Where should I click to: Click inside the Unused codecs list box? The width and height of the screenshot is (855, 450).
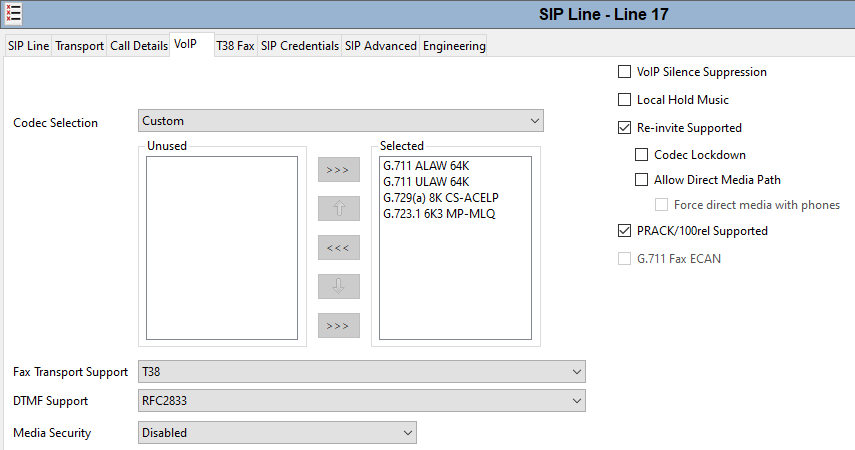(222, 248)
